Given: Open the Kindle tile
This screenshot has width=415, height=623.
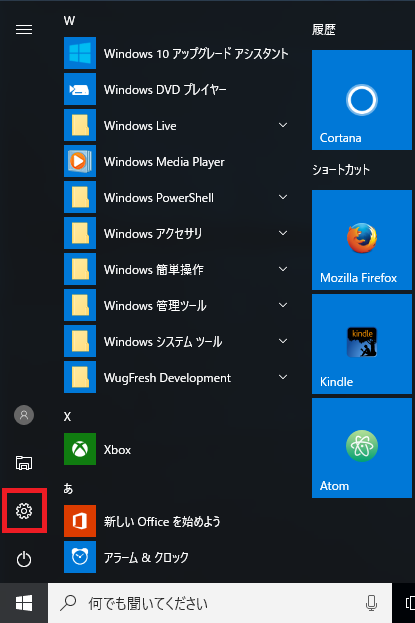Looking at the screenshot, I should coord(362,344).
